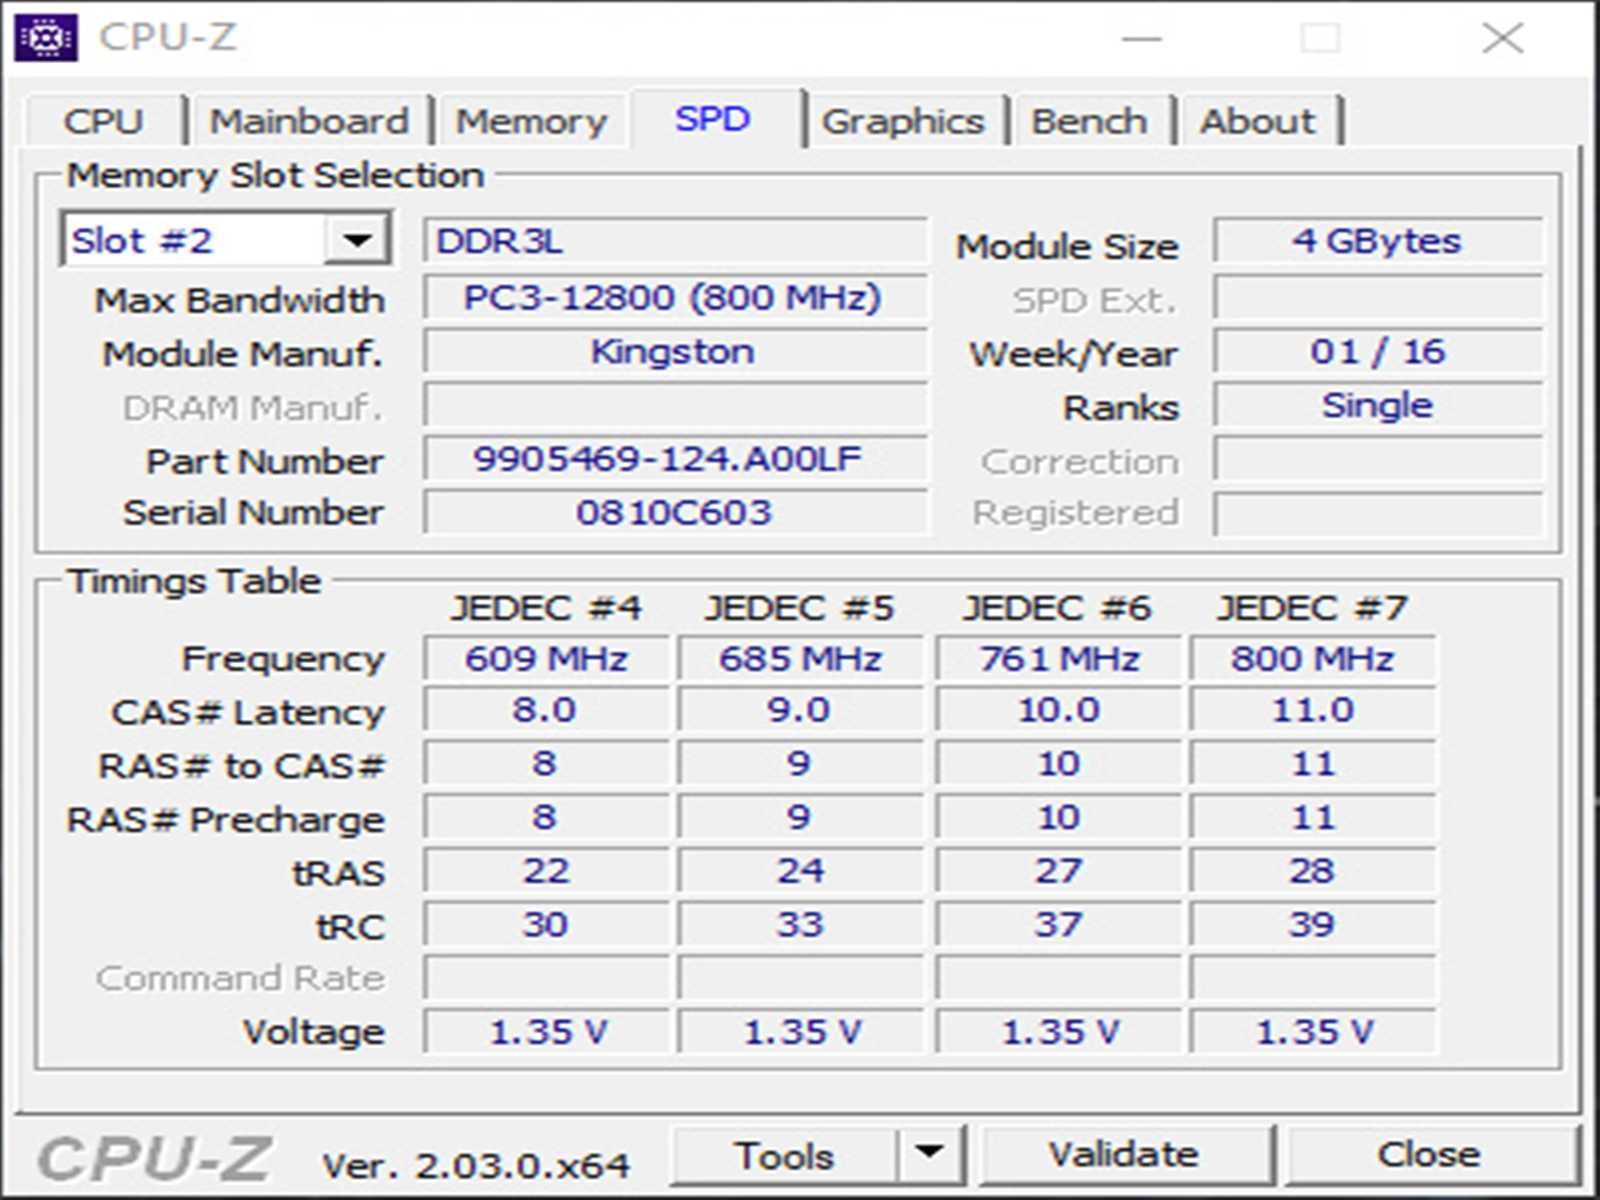Click tRC value 39
The image size is (1600, 1200).
1313,924
